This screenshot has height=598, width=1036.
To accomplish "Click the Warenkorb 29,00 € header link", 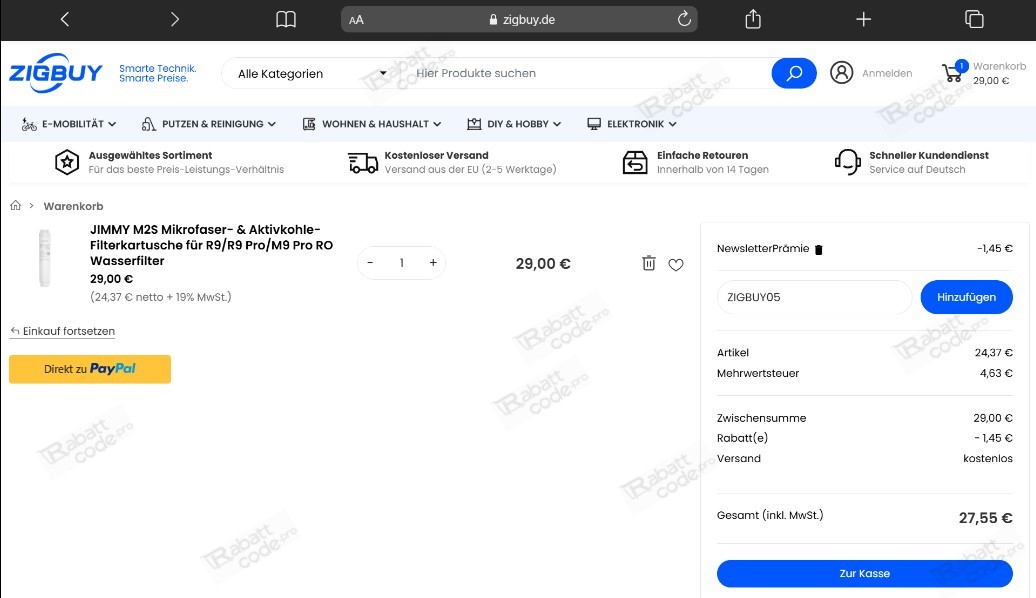I will coord(998,73).
